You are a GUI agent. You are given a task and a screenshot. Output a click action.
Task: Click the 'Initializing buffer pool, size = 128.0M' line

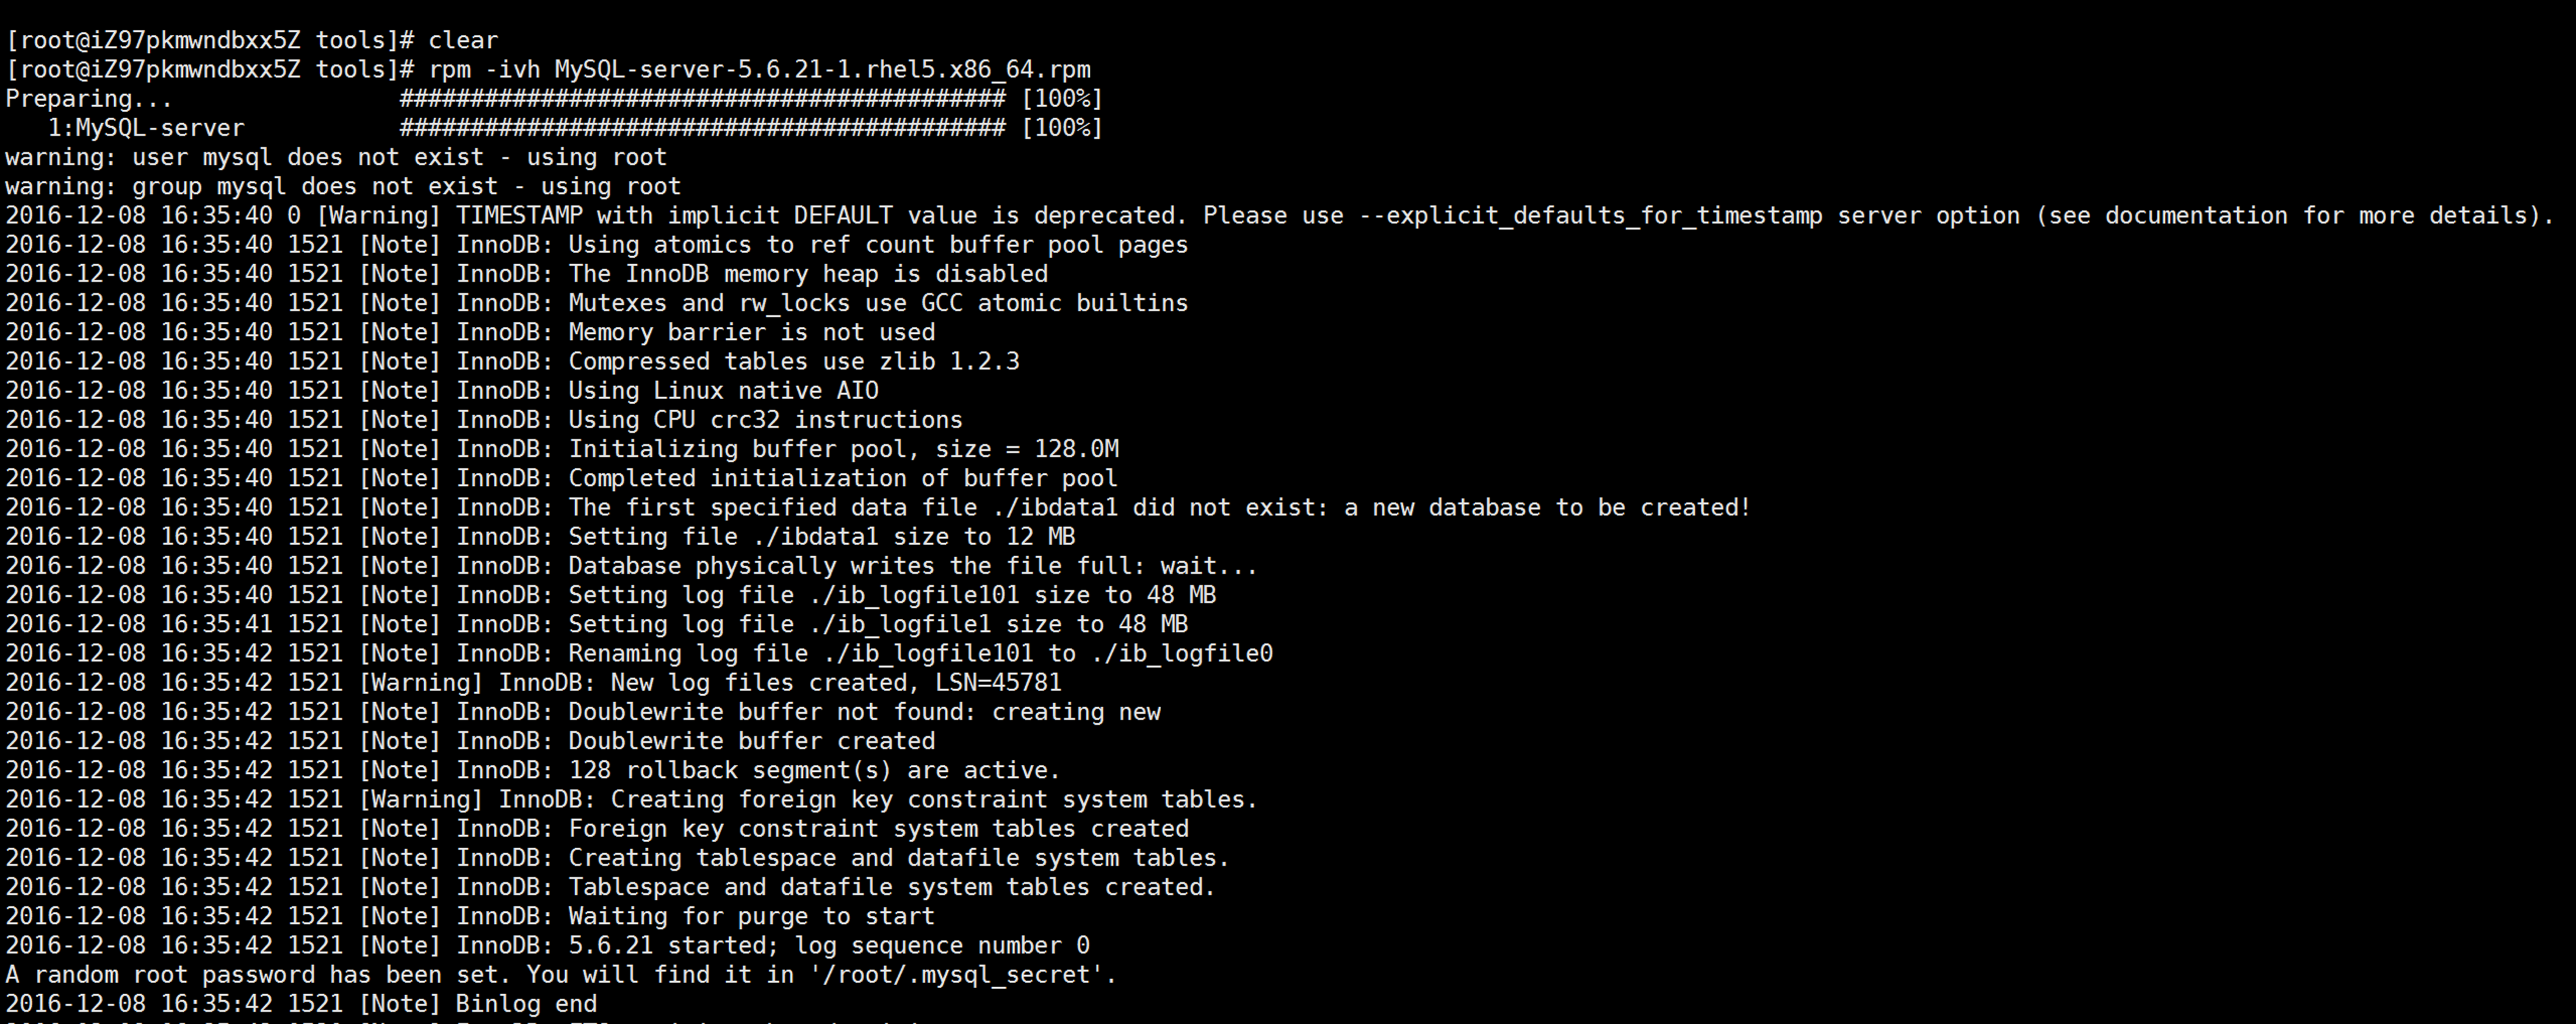[562, 449]
